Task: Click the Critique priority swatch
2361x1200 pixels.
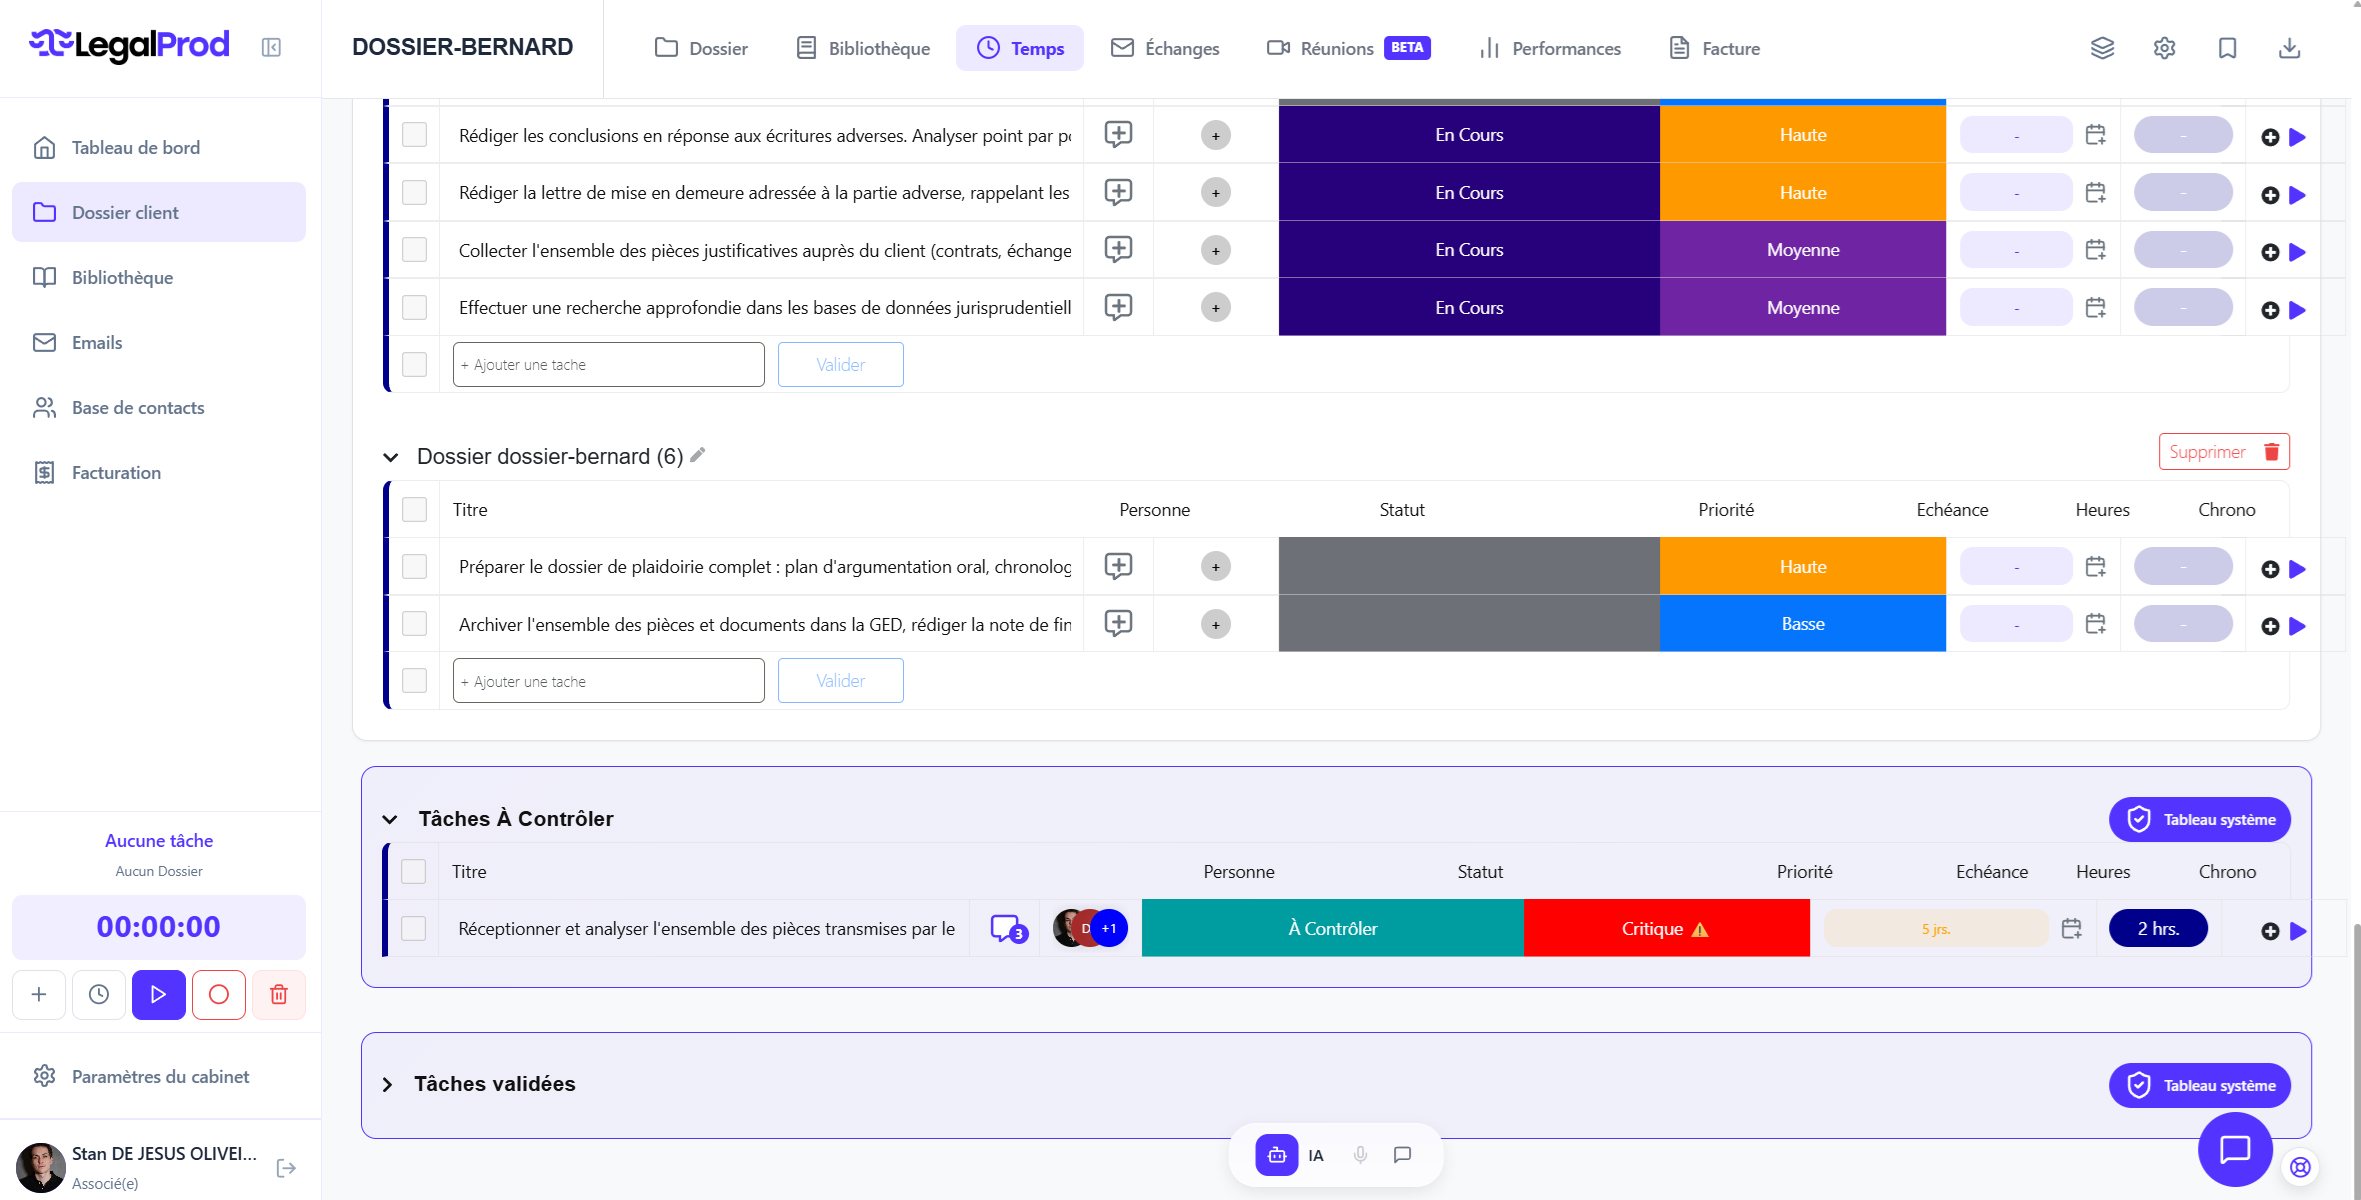Action: click(1665, 928)
